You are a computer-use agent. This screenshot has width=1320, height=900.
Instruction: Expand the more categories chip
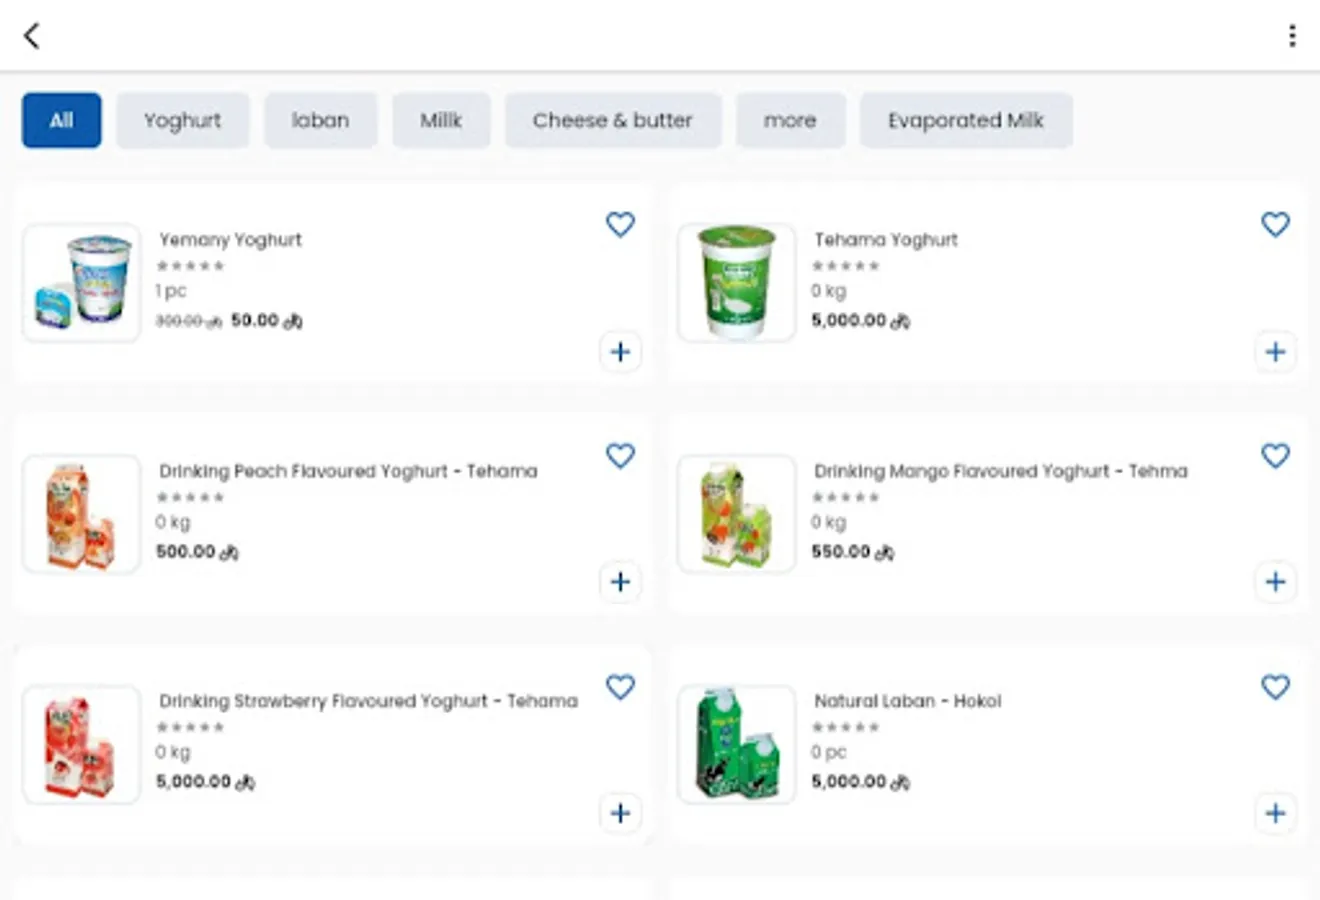pyautogui.click(x=790, y=120)
